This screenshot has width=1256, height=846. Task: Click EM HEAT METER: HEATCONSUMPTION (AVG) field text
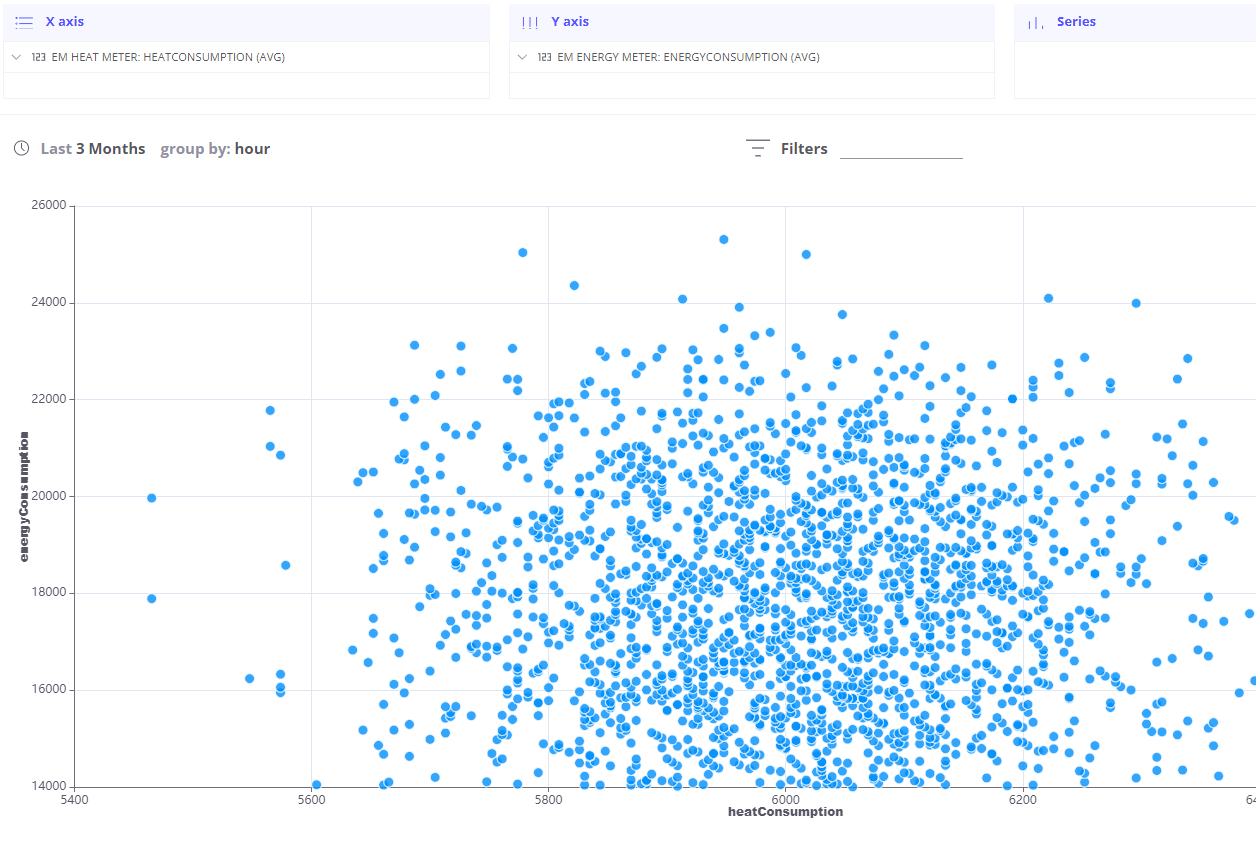[x=168, y=58]
